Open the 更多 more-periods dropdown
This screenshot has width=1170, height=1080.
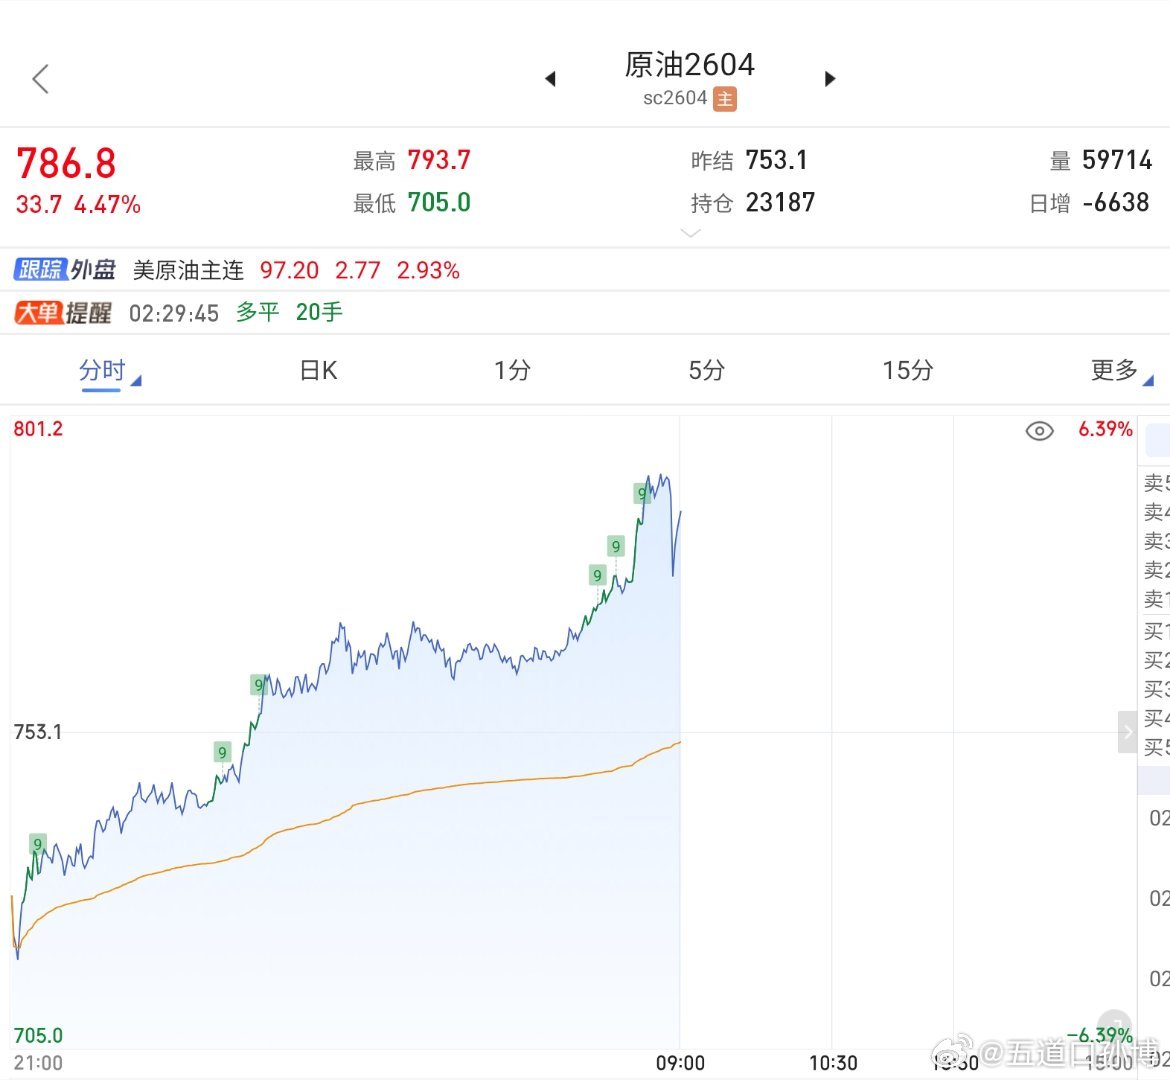pyautogui.click(x=1118, y=371)
